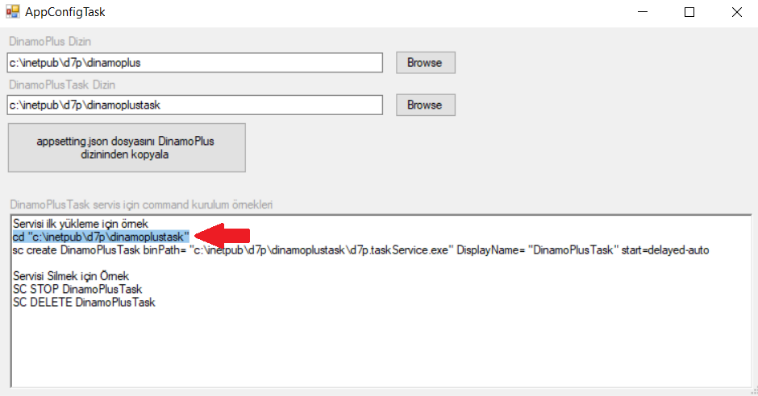Click the sc create DinamoPlusTask command line
The image size is (758, 396).
coord(361,250)
